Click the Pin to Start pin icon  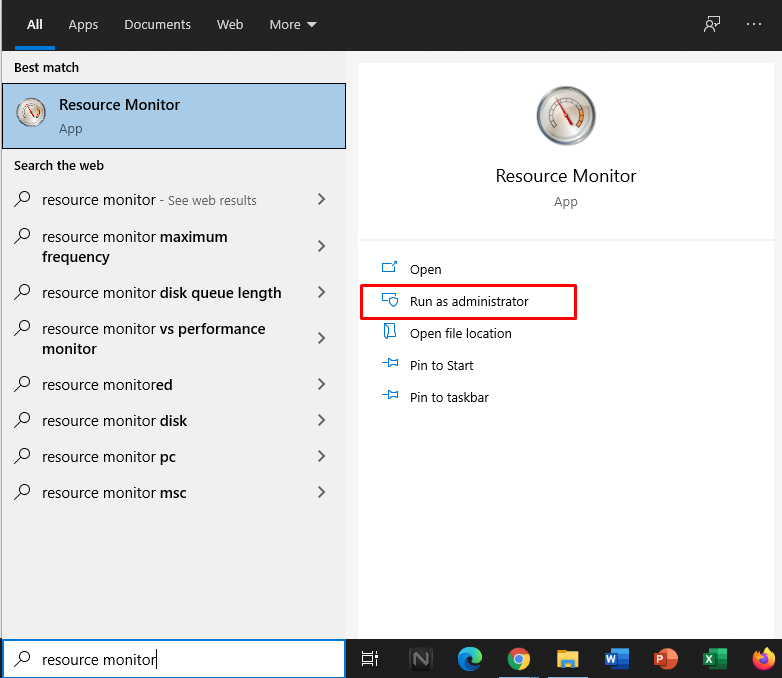pyautogui.click(x=390, y=363)
